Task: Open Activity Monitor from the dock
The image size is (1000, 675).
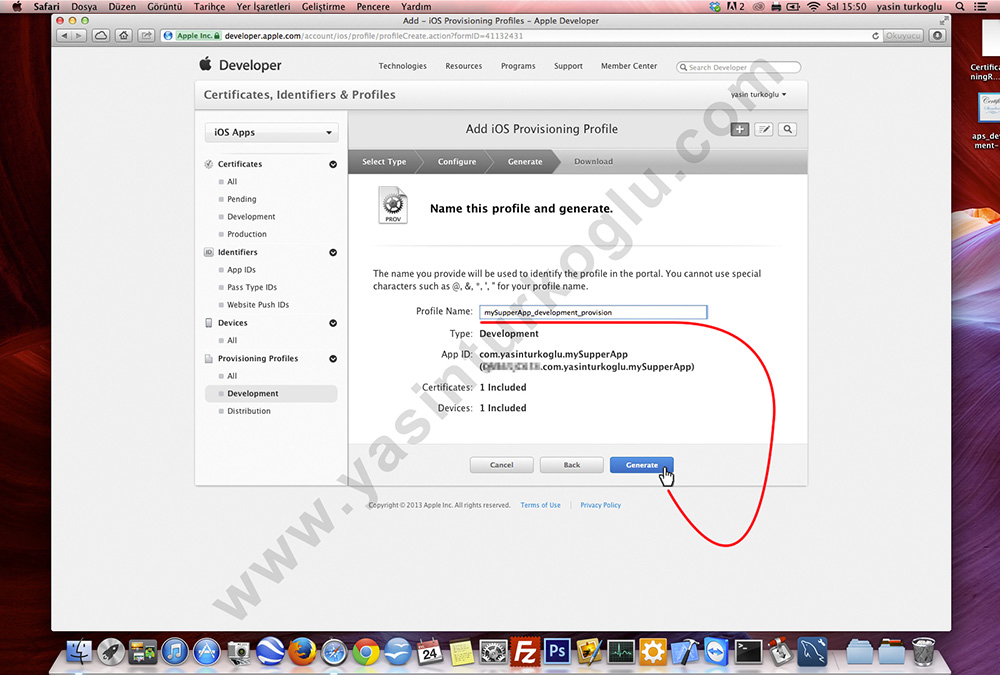Action: 621,652
